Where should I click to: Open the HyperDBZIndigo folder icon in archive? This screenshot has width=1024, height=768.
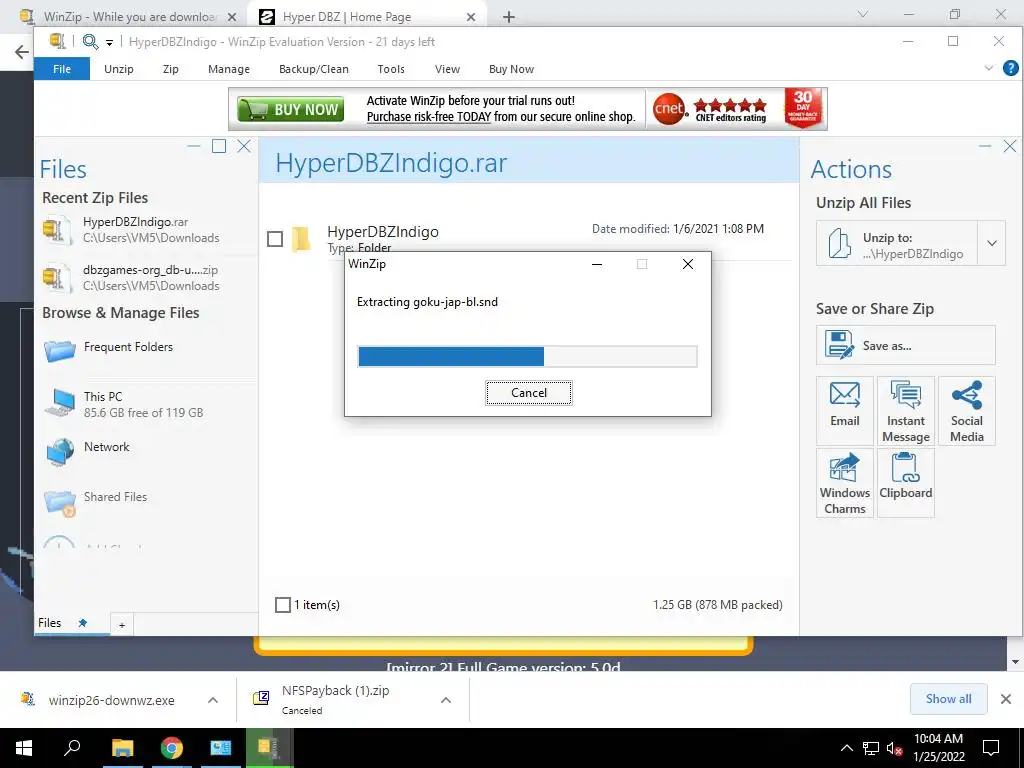(300, 239)
